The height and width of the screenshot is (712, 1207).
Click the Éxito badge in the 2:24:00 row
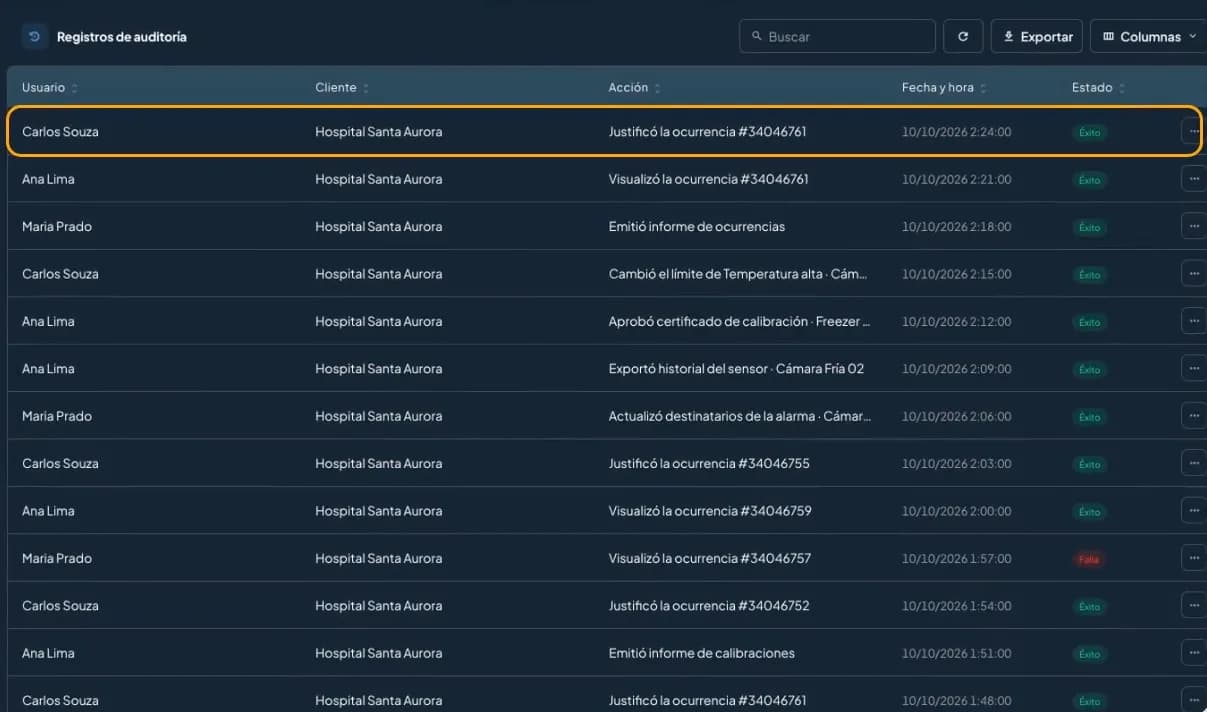coord(1089,132)
